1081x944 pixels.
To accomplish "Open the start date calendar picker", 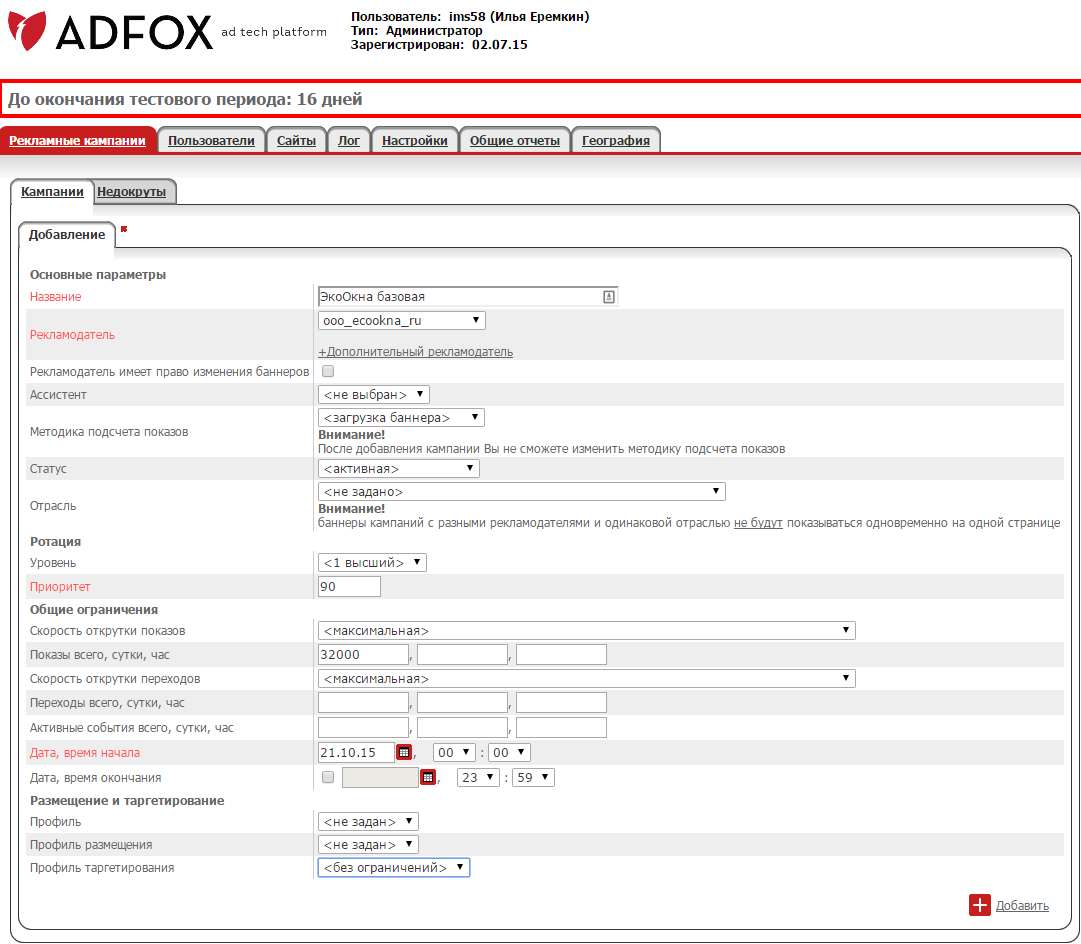I will click(404, 752).
